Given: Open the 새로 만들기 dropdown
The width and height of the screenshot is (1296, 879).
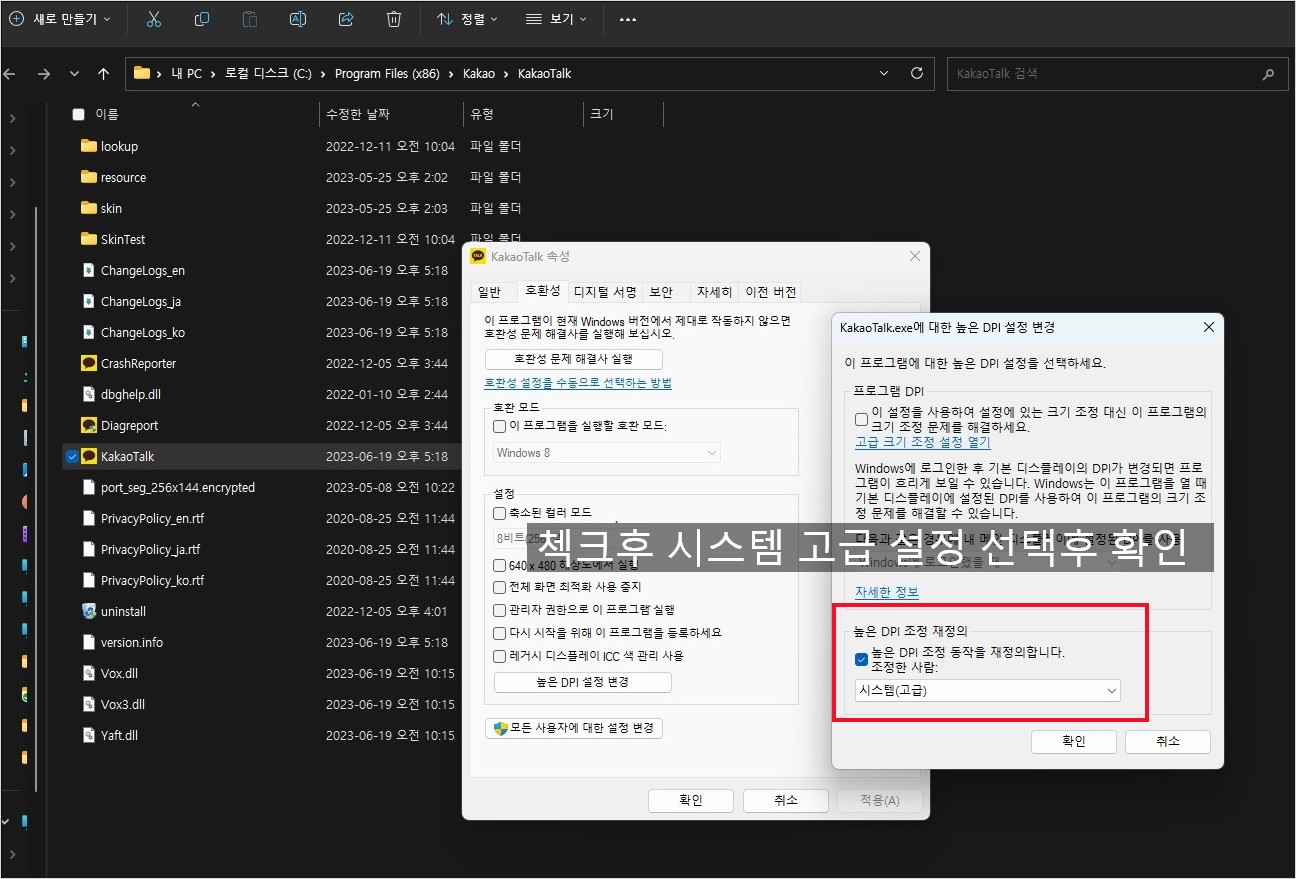Looking at the screenshot, I should 60,19.
